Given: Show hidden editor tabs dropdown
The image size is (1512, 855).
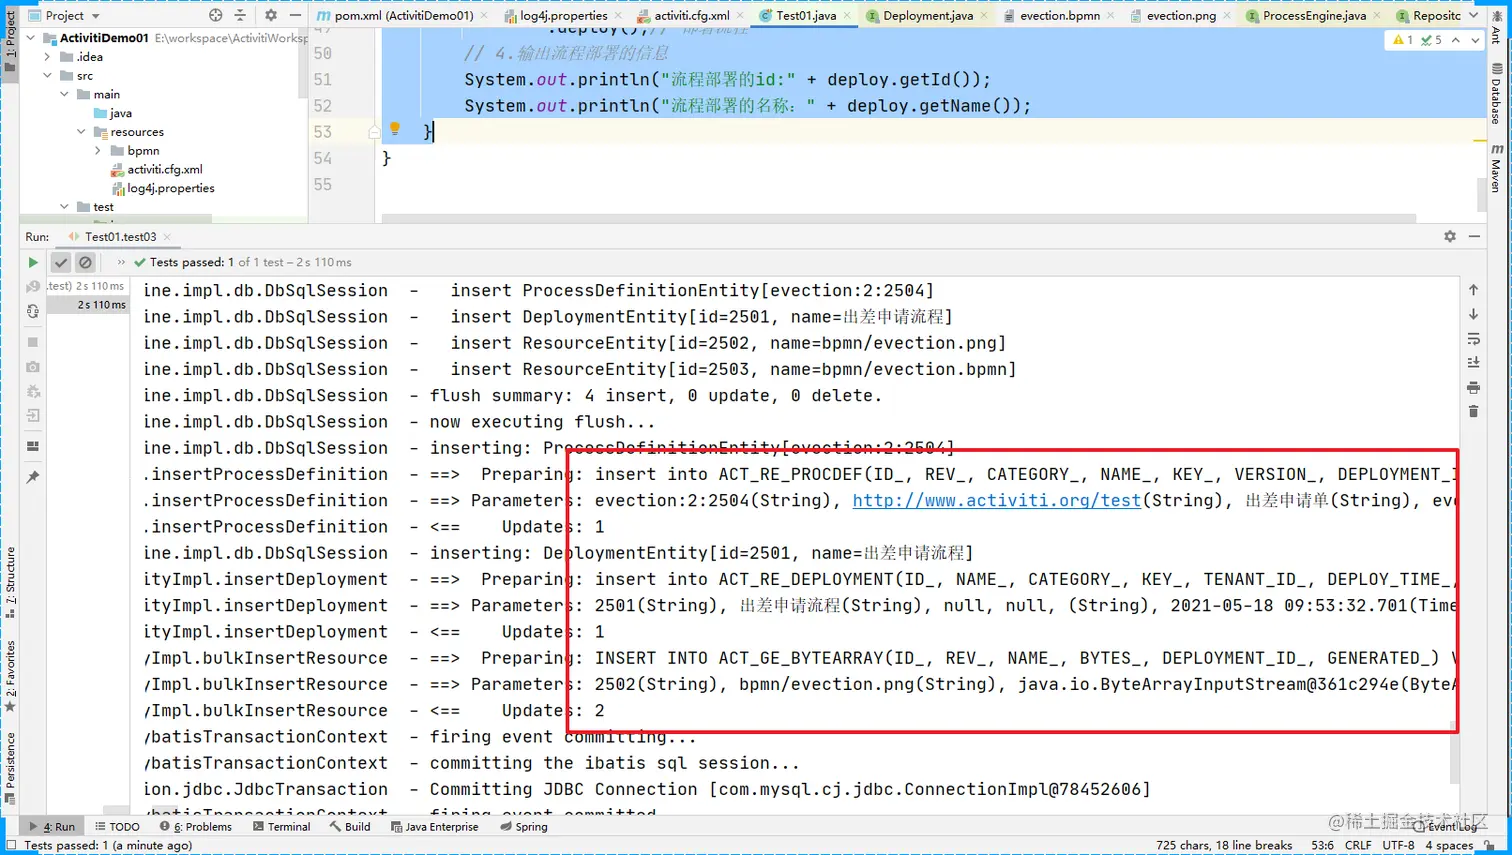Looking at the screenshot, I should [x=1474, y=16].
